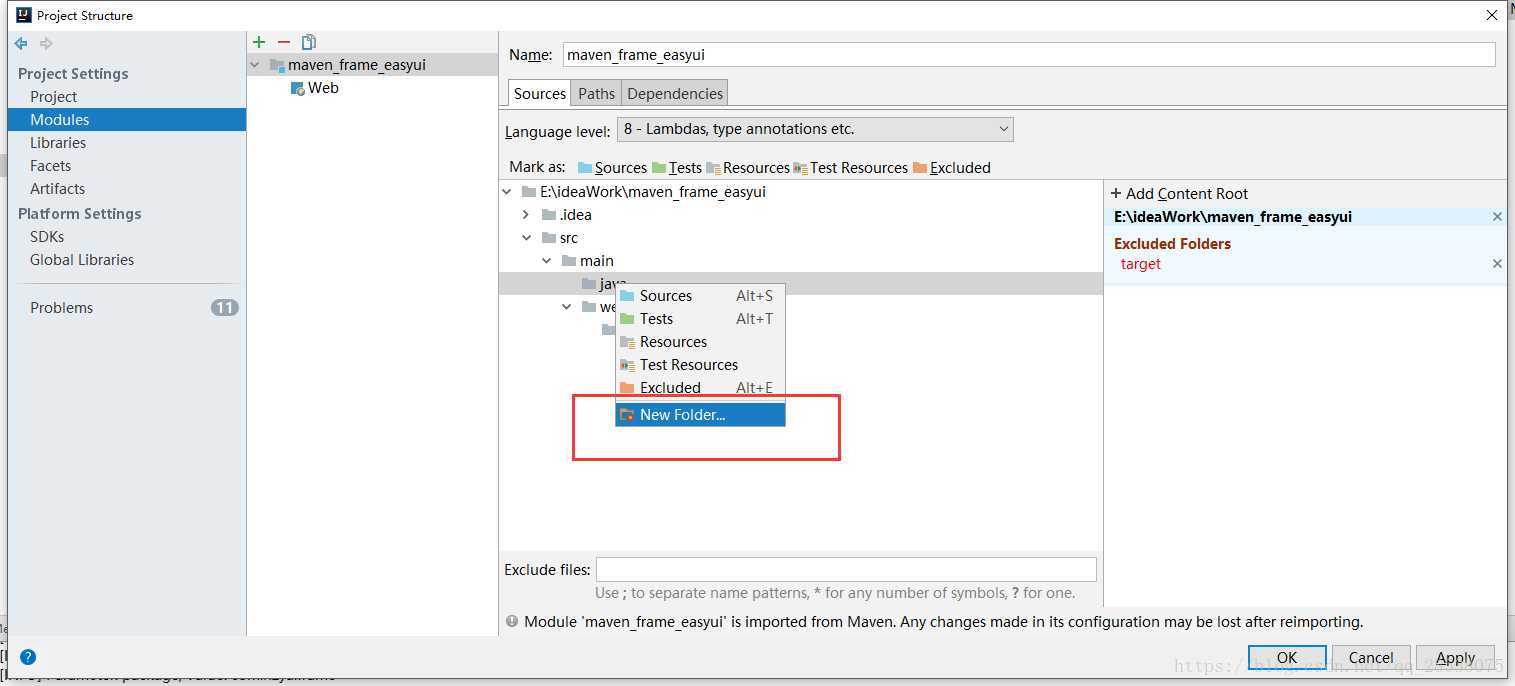Screen dimensions: 1515x686
Task: Click the IntelliJ icon in the dialog title bar
Action: [x=24, y=15]
